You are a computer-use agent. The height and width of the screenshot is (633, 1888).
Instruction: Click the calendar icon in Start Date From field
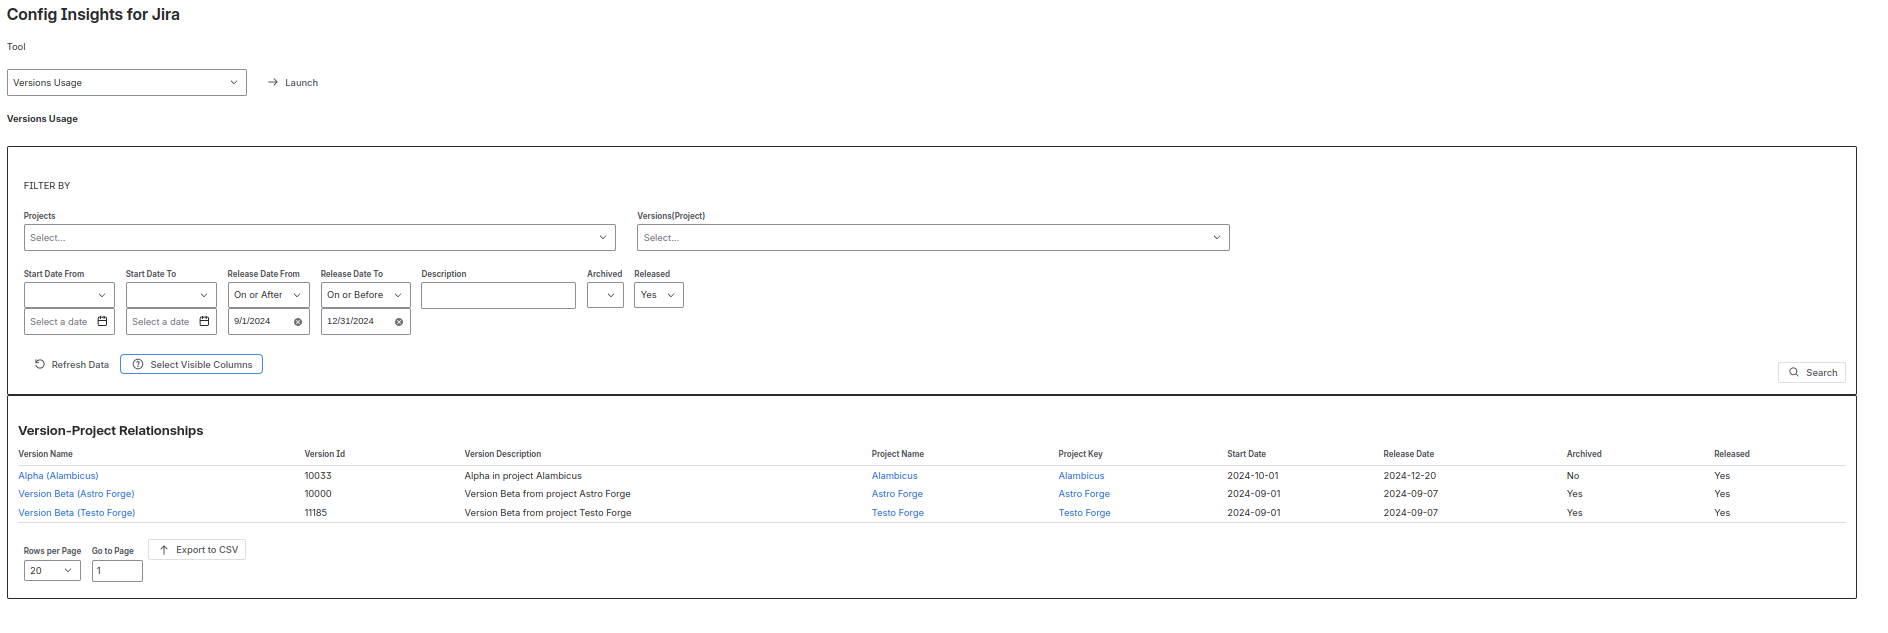[102, 322]
